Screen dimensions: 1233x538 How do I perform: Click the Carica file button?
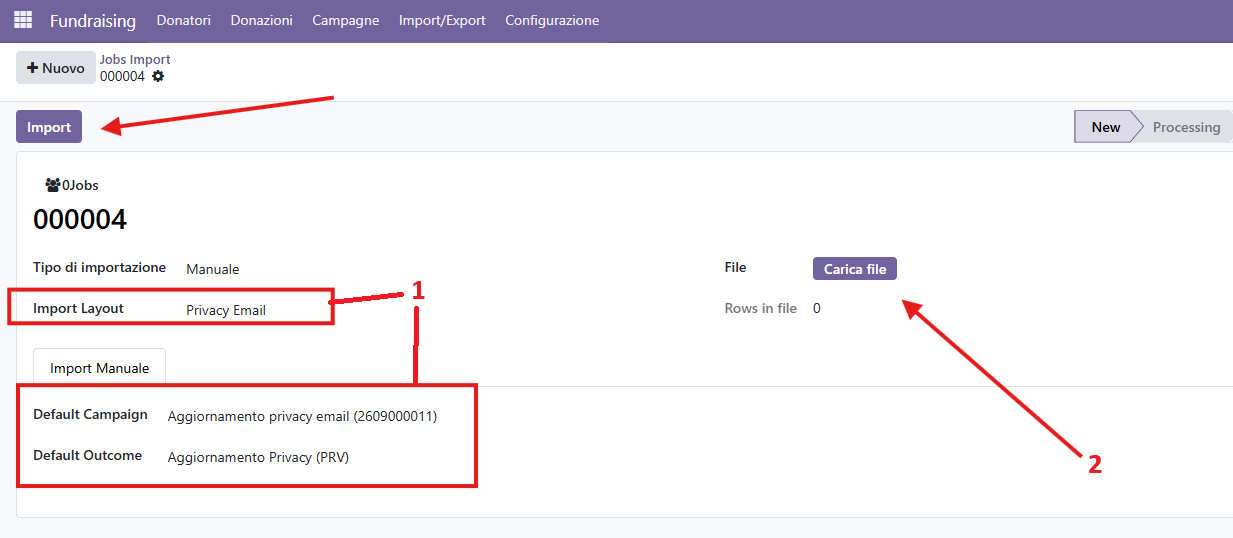click(855, 269)
